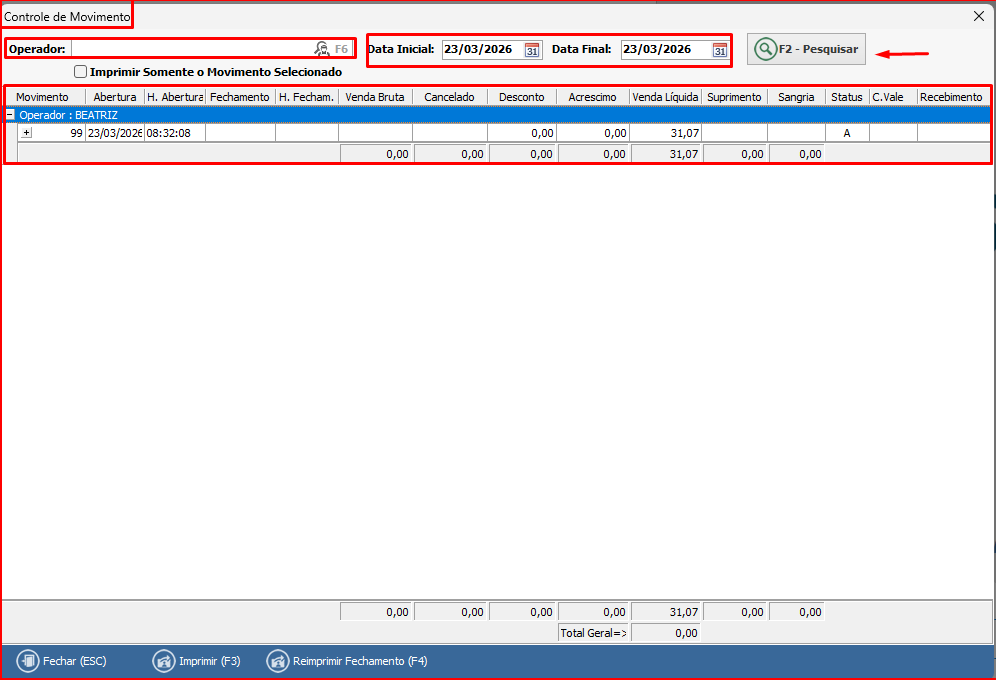Image resolution: width=996 pixels, height=680 pixels.
Task: Click the Status column header
Action: (x=846, y=97)
